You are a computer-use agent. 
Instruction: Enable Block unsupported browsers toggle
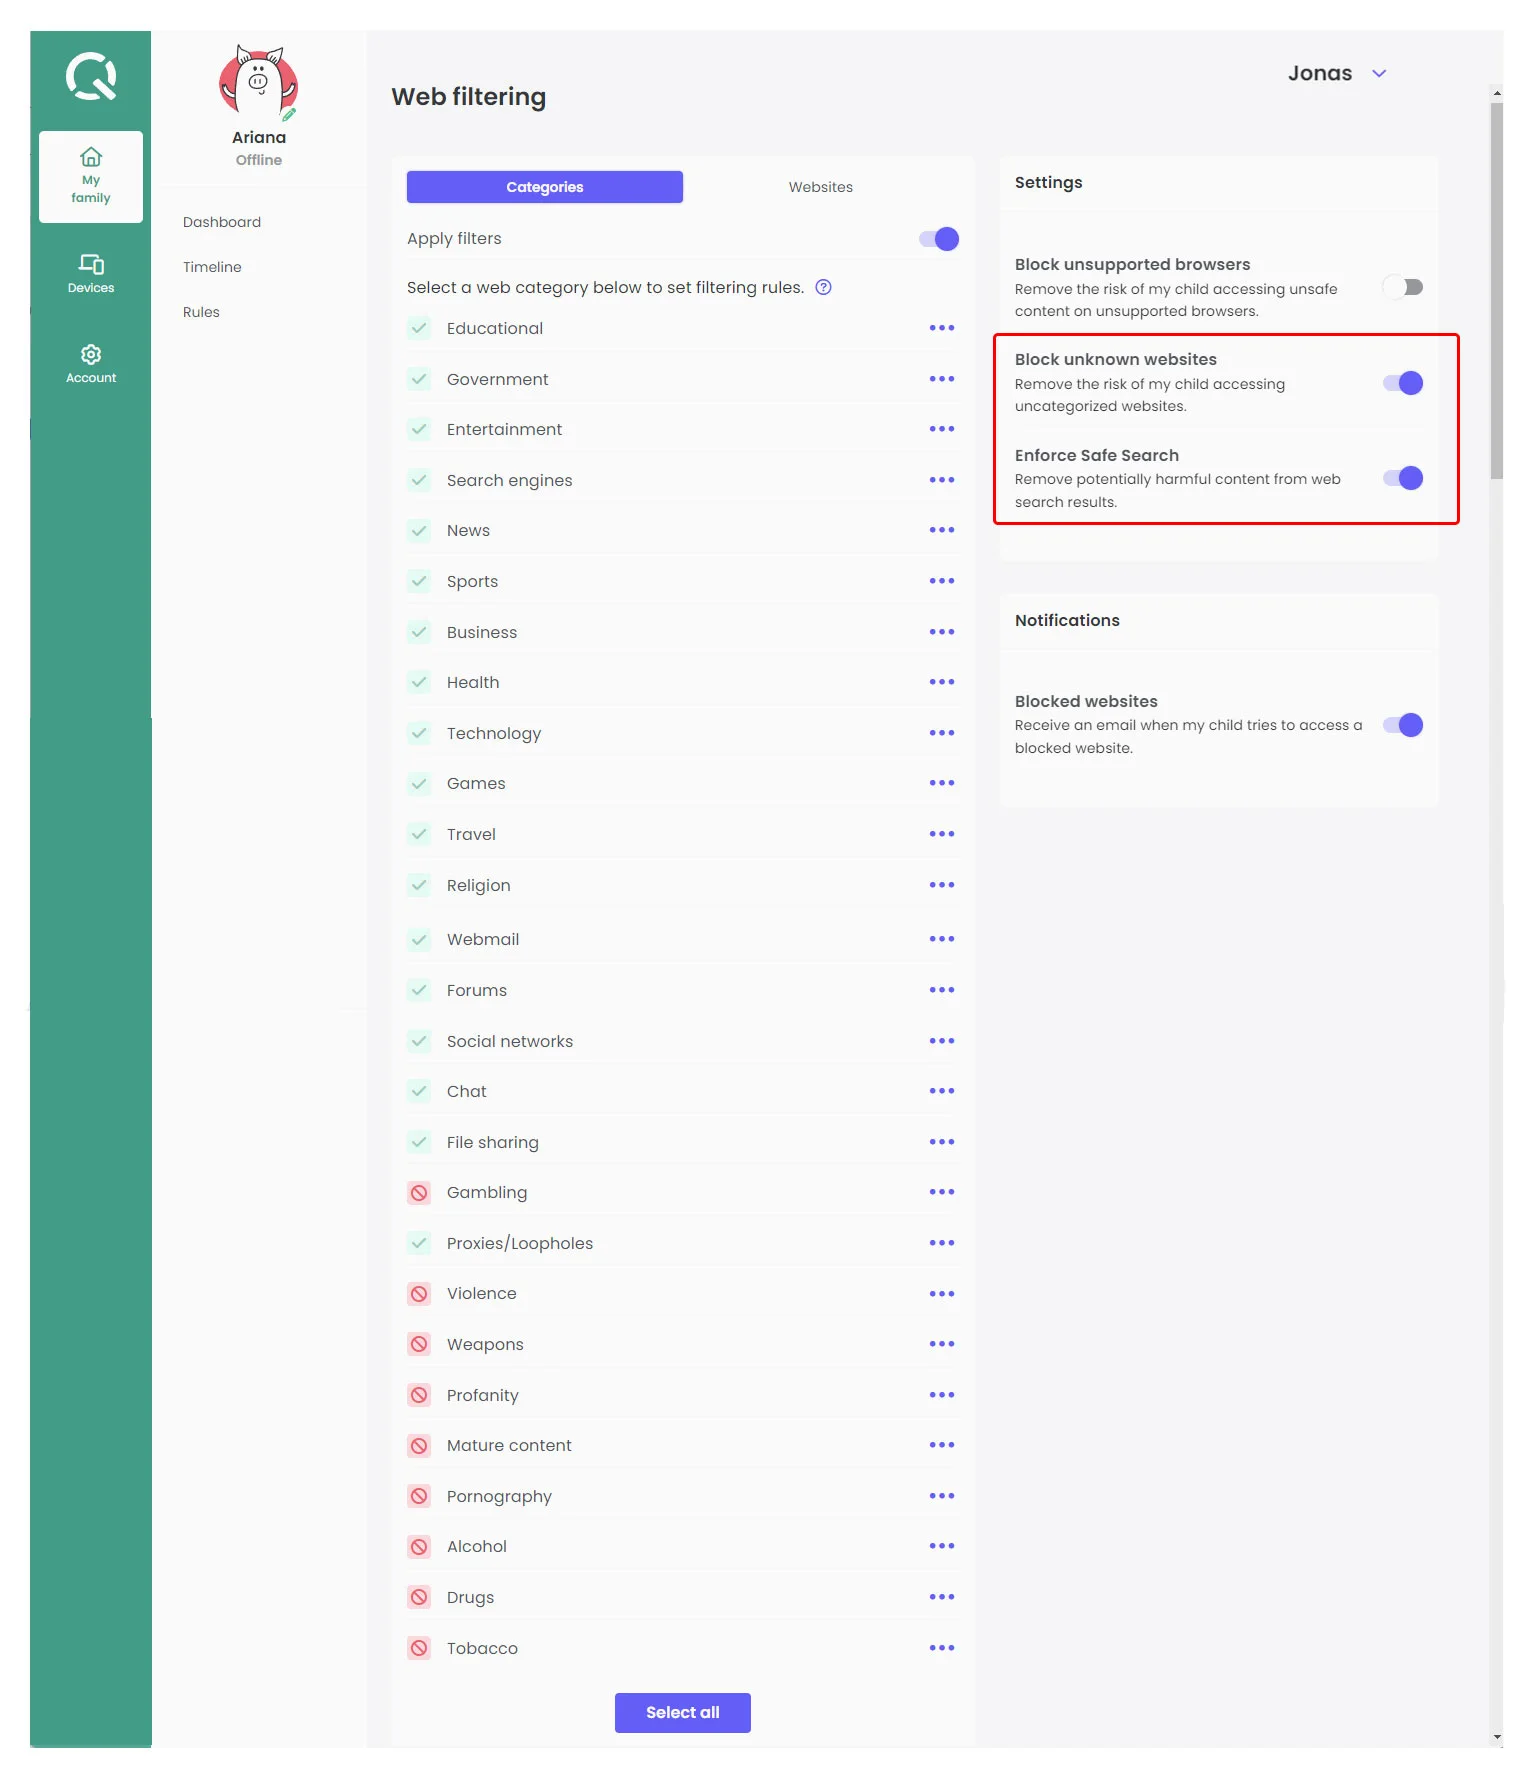(1402, 288)
